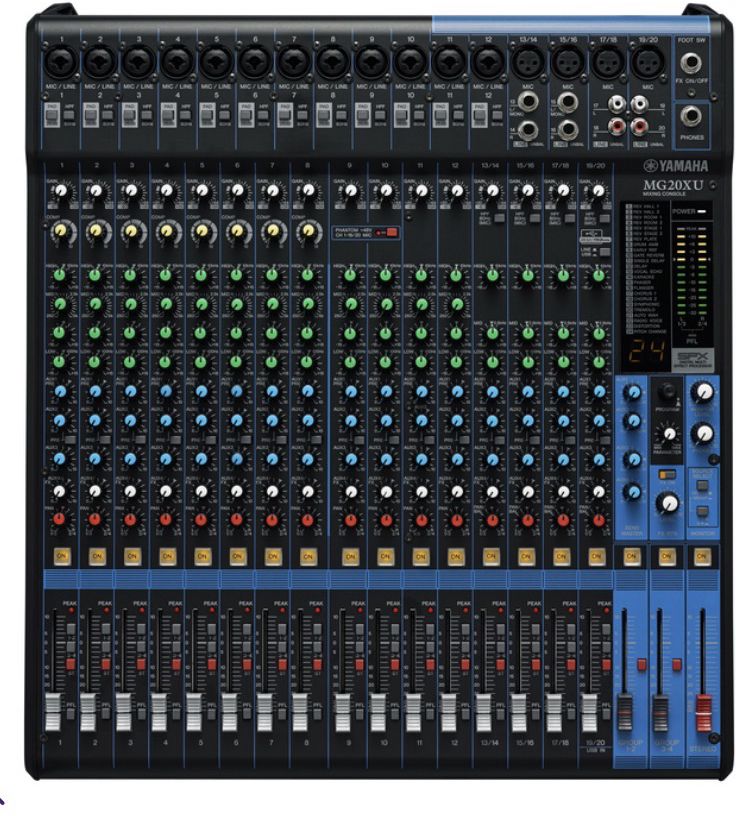The image size is (736, 816).
Task: Click the channel 3 HIGH EQ green knob
Action: tap(131, 275)
